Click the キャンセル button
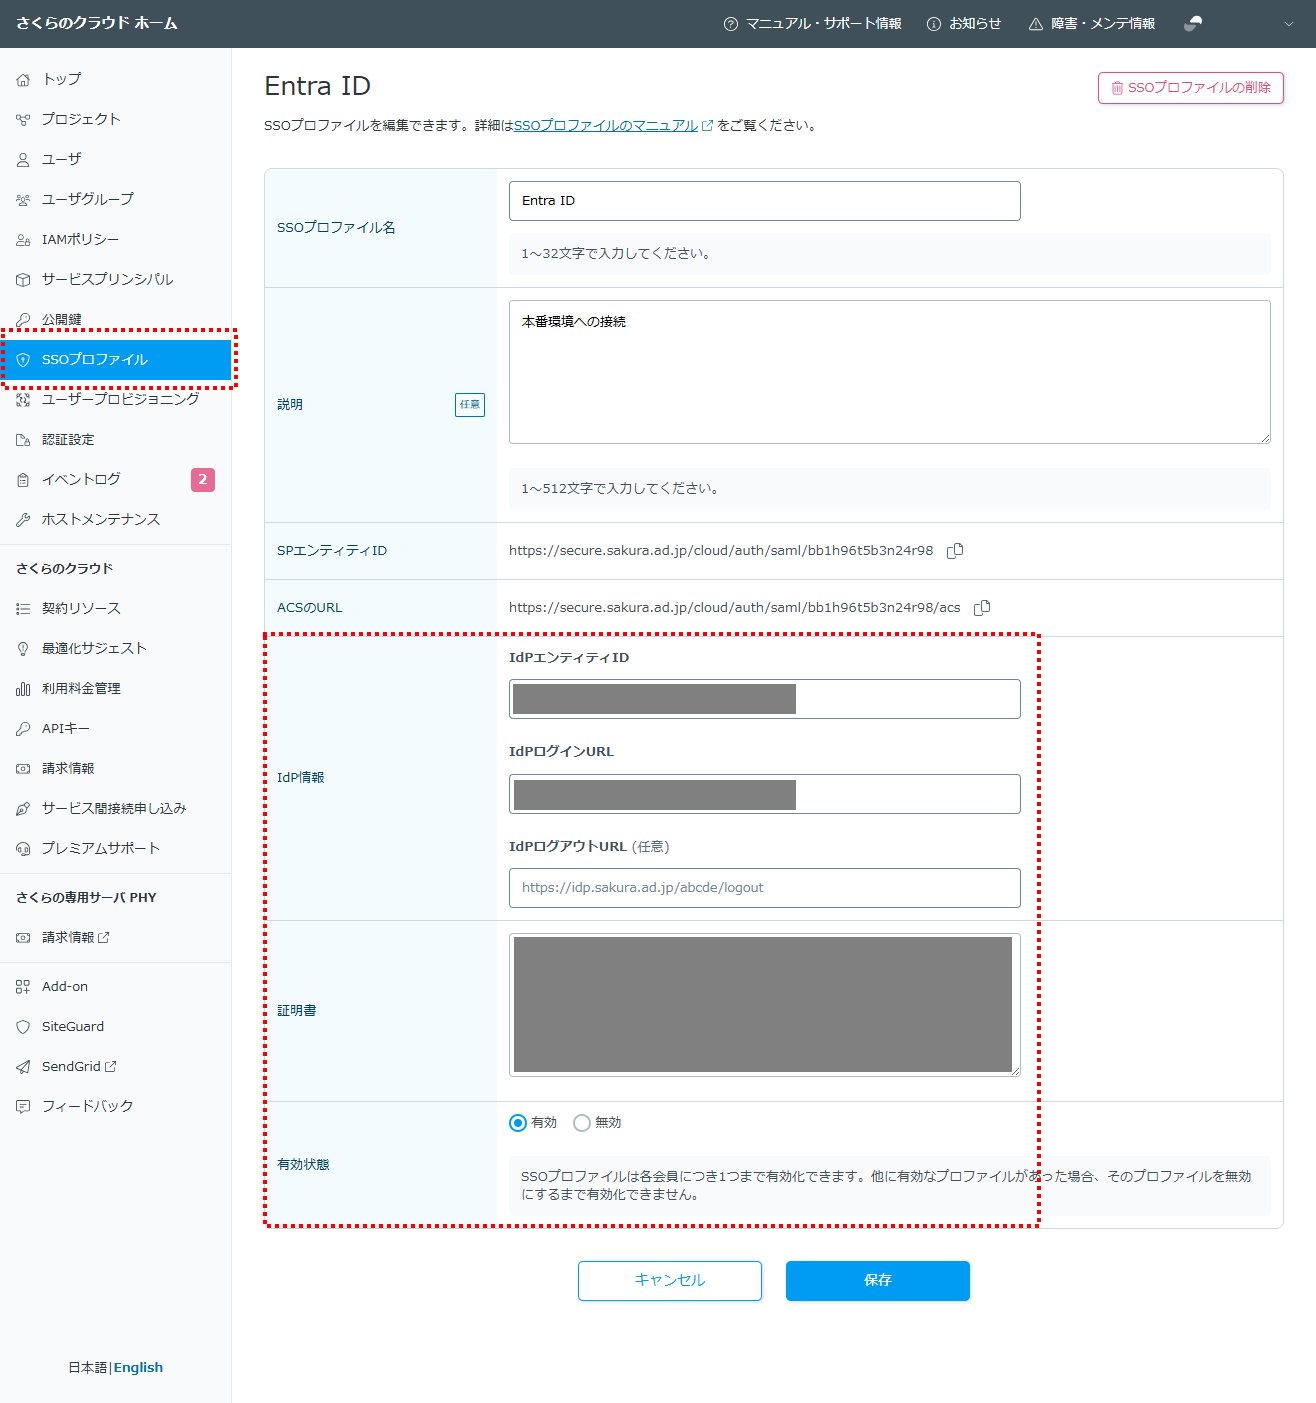The height and width of the screenshot is (1403, 1316). [669, 1281]
